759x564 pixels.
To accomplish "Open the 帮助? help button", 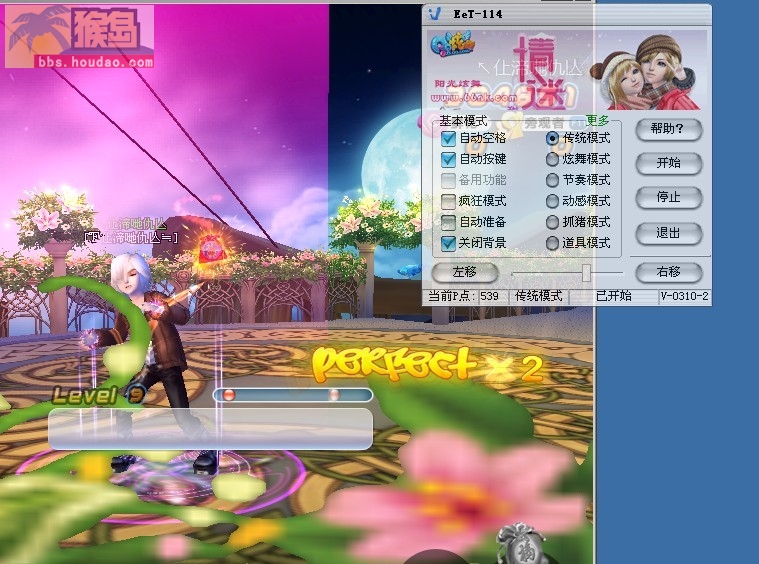I will tap(668, 129).
